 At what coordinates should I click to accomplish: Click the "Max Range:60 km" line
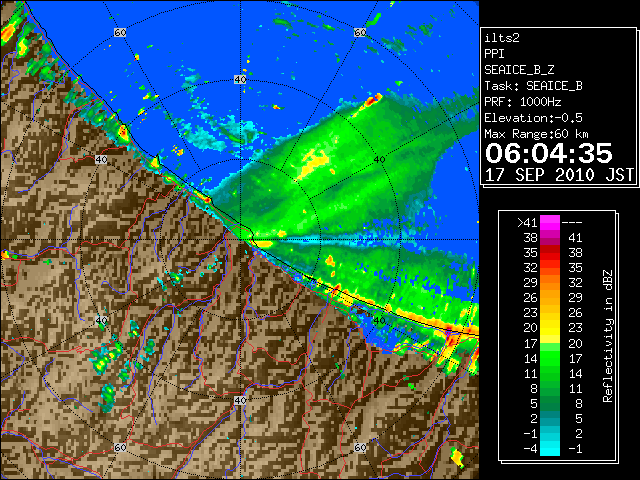[536, 134]
